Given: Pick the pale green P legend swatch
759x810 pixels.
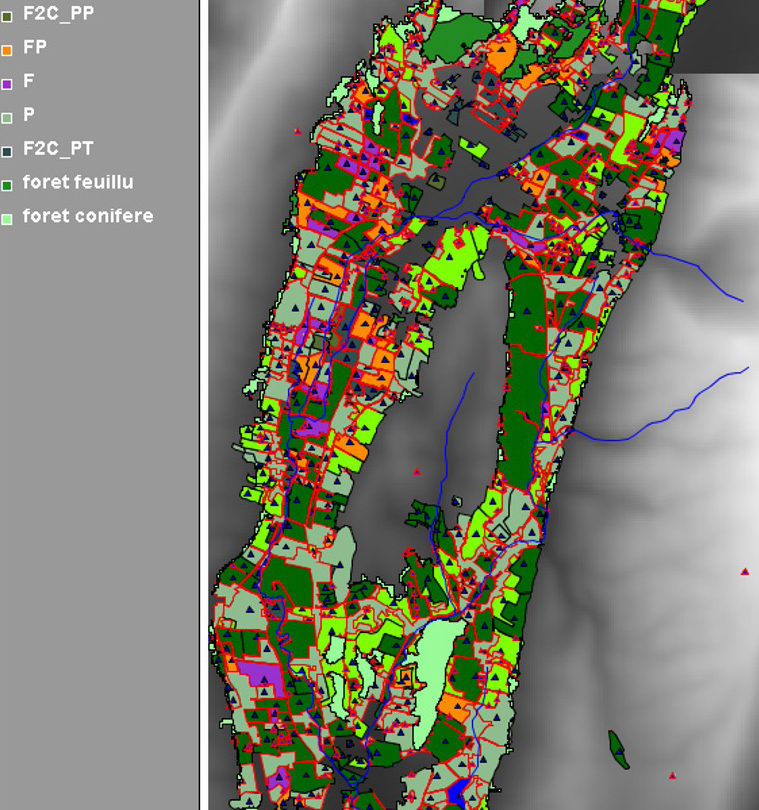Looking at the screenshot, I should point(7,118).
